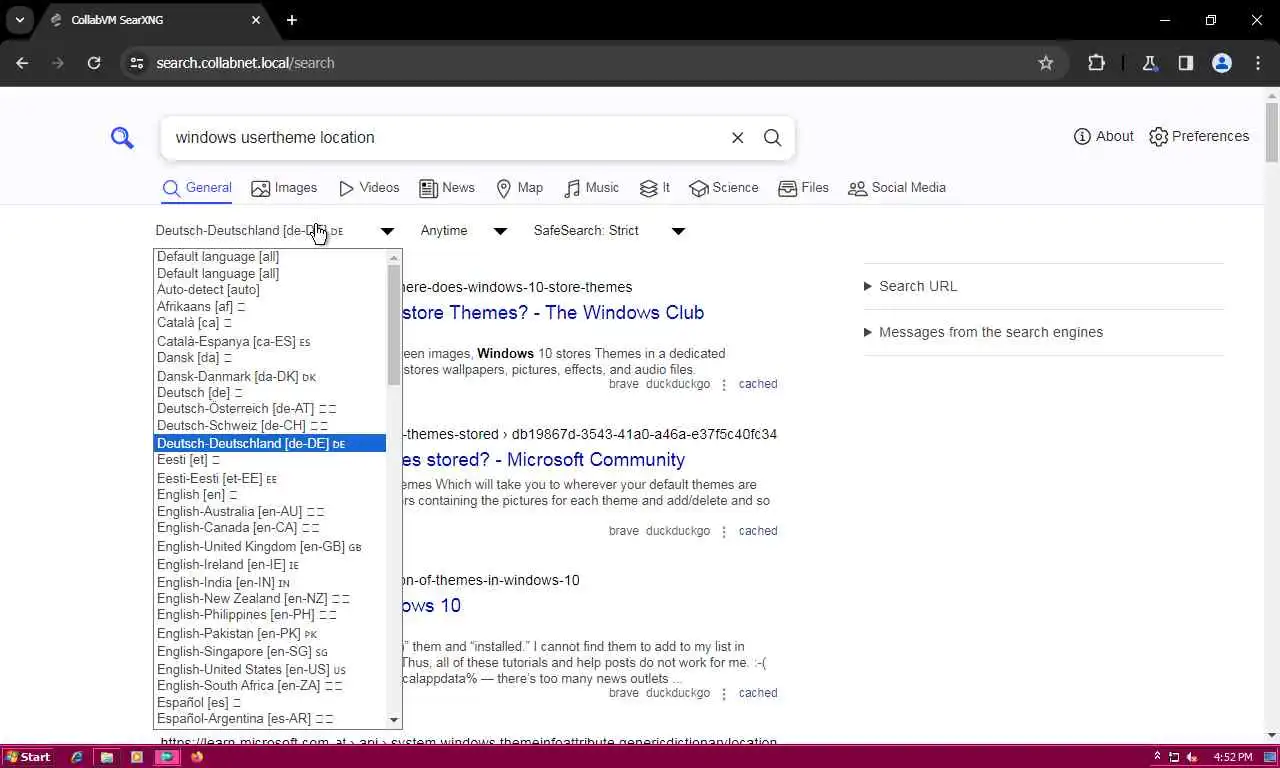Choose Auto-detect [auto] language
Screen dimensions: 1280x768
(x=270, y=290)
